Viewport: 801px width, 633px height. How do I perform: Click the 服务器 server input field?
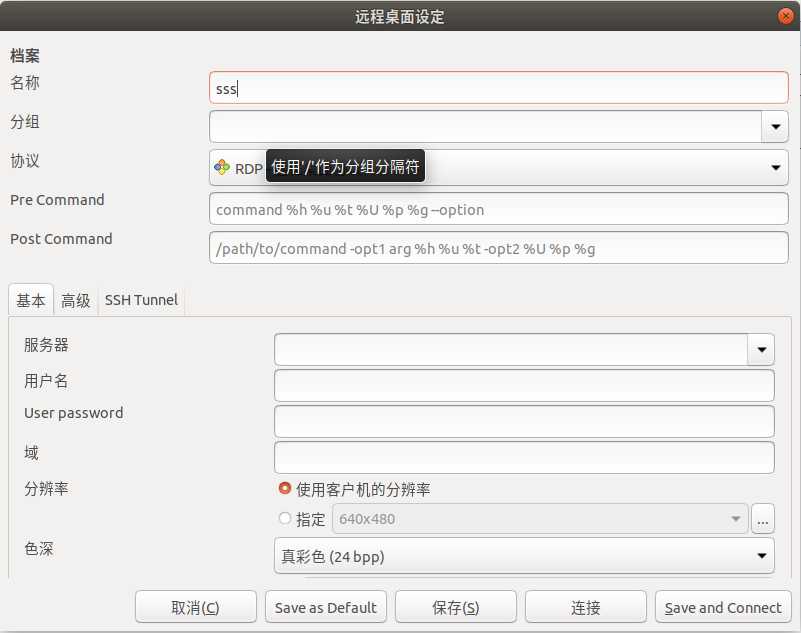click(x=511, y=349)
